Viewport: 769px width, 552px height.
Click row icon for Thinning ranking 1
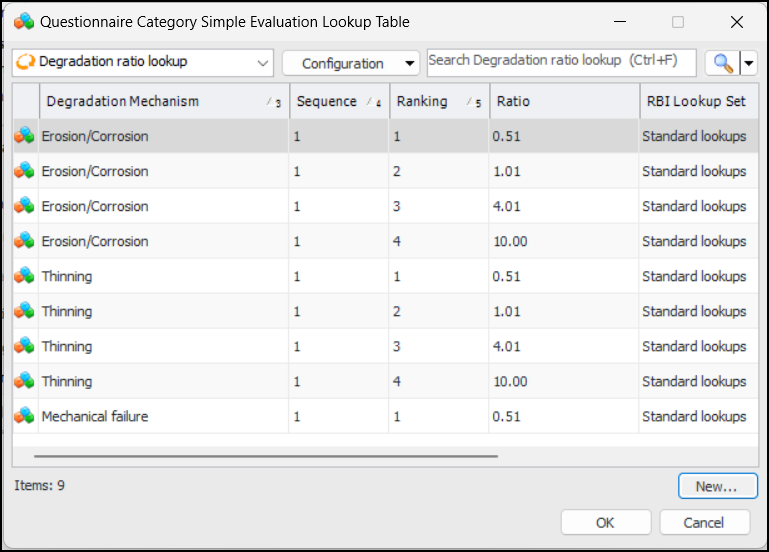tap(24, 276)
